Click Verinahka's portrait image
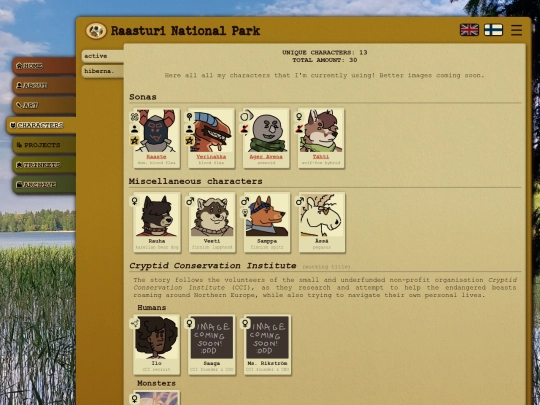This screenshot has width=540, height=405. (x=211, y=131)
